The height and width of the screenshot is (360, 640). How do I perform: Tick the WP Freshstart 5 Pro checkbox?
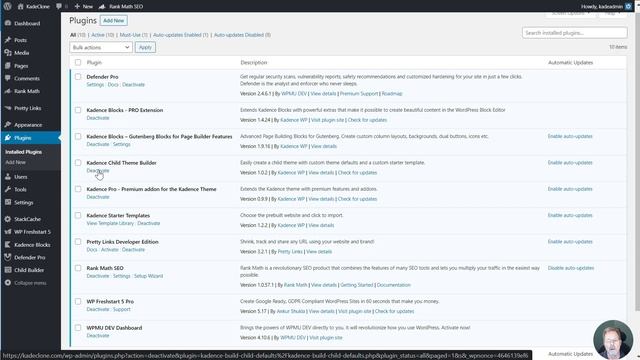point(78,301)
